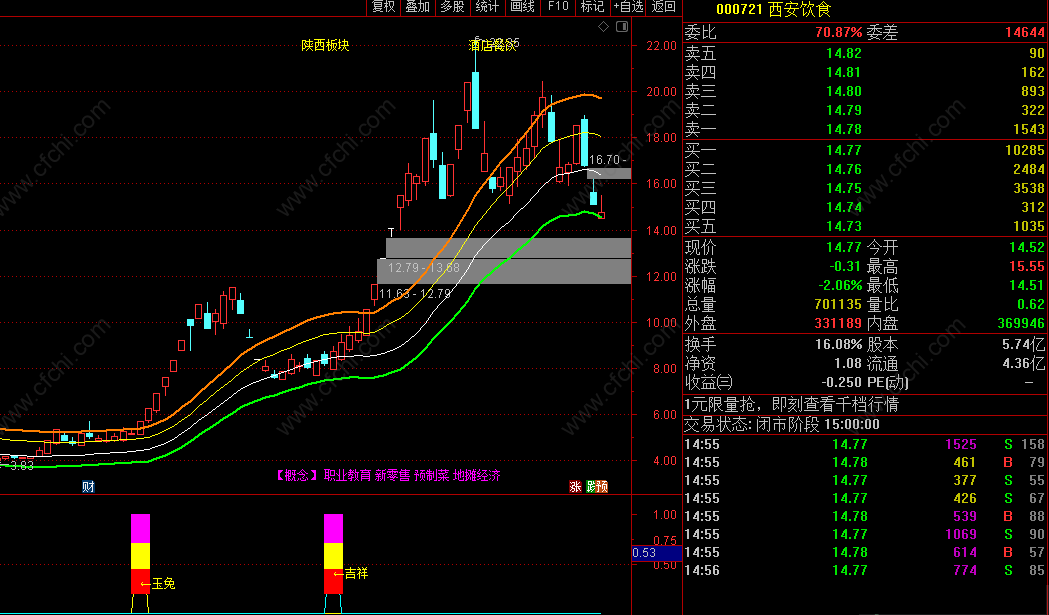This screenshot has height=615, width=1049.
Task: Select the 卖三 14.80 ask row
Action: point(865,91)
